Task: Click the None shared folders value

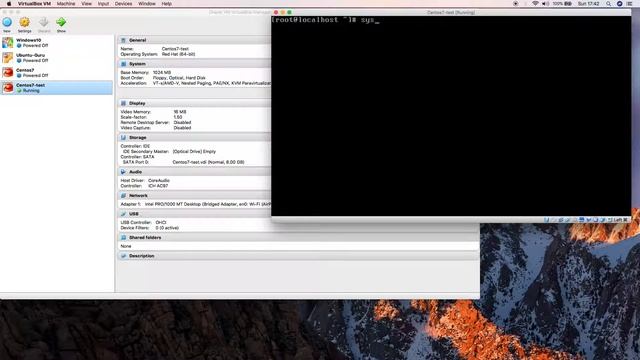Action: tap(126, 246)
